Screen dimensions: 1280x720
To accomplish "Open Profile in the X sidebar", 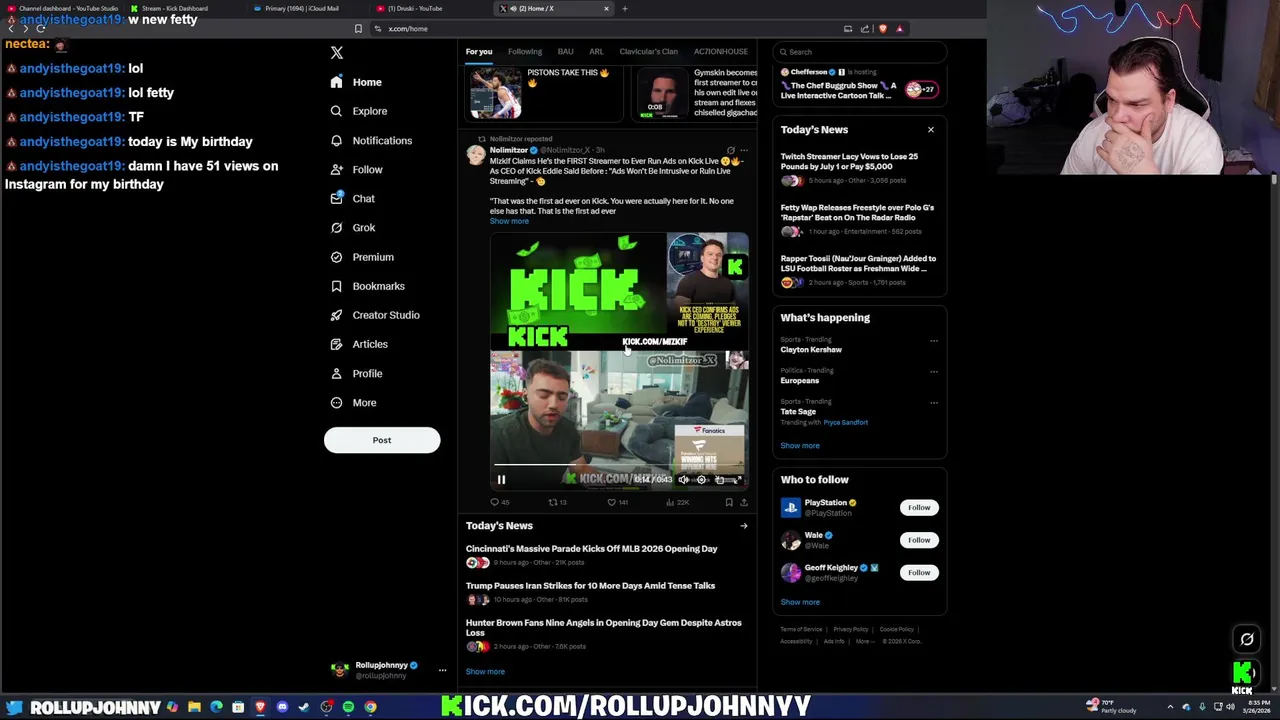I will pyautogui.click(x=356, y=373).
